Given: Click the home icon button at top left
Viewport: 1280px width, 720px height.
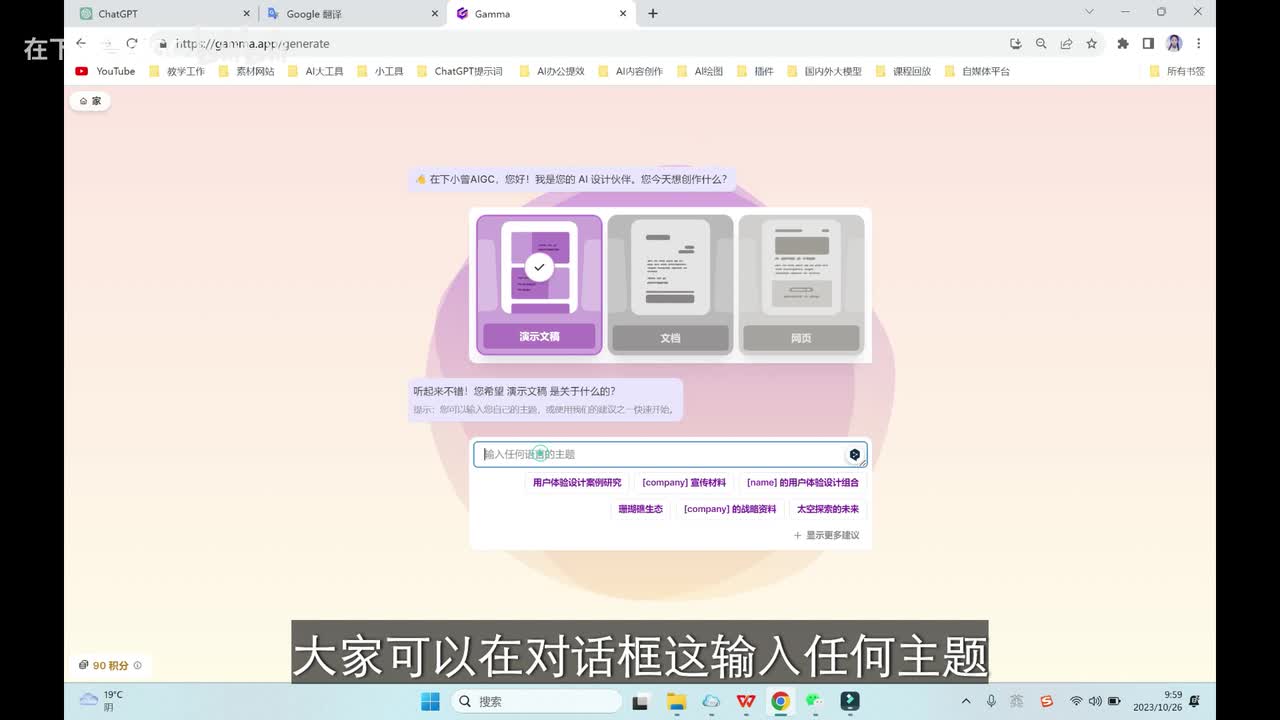Looking at the screenshot, I should point(90,101).
